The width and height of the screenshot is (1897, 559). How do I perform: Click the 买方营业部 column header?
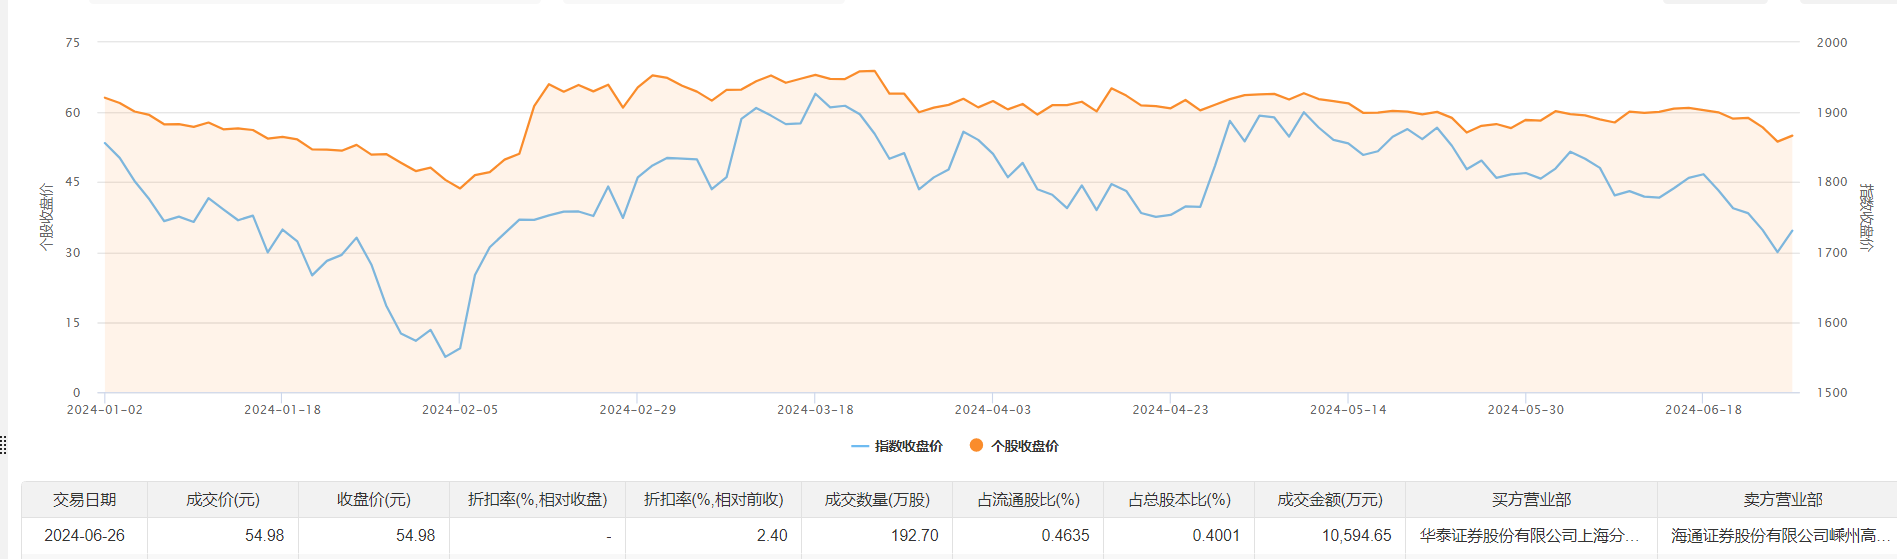(x=1531, y=499)
